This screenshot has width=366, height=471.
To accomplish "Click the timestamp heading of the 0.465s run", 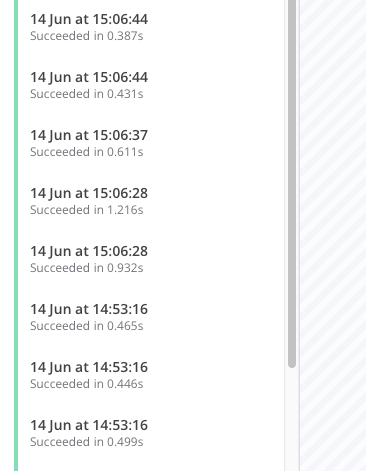I will pos(89,309).
